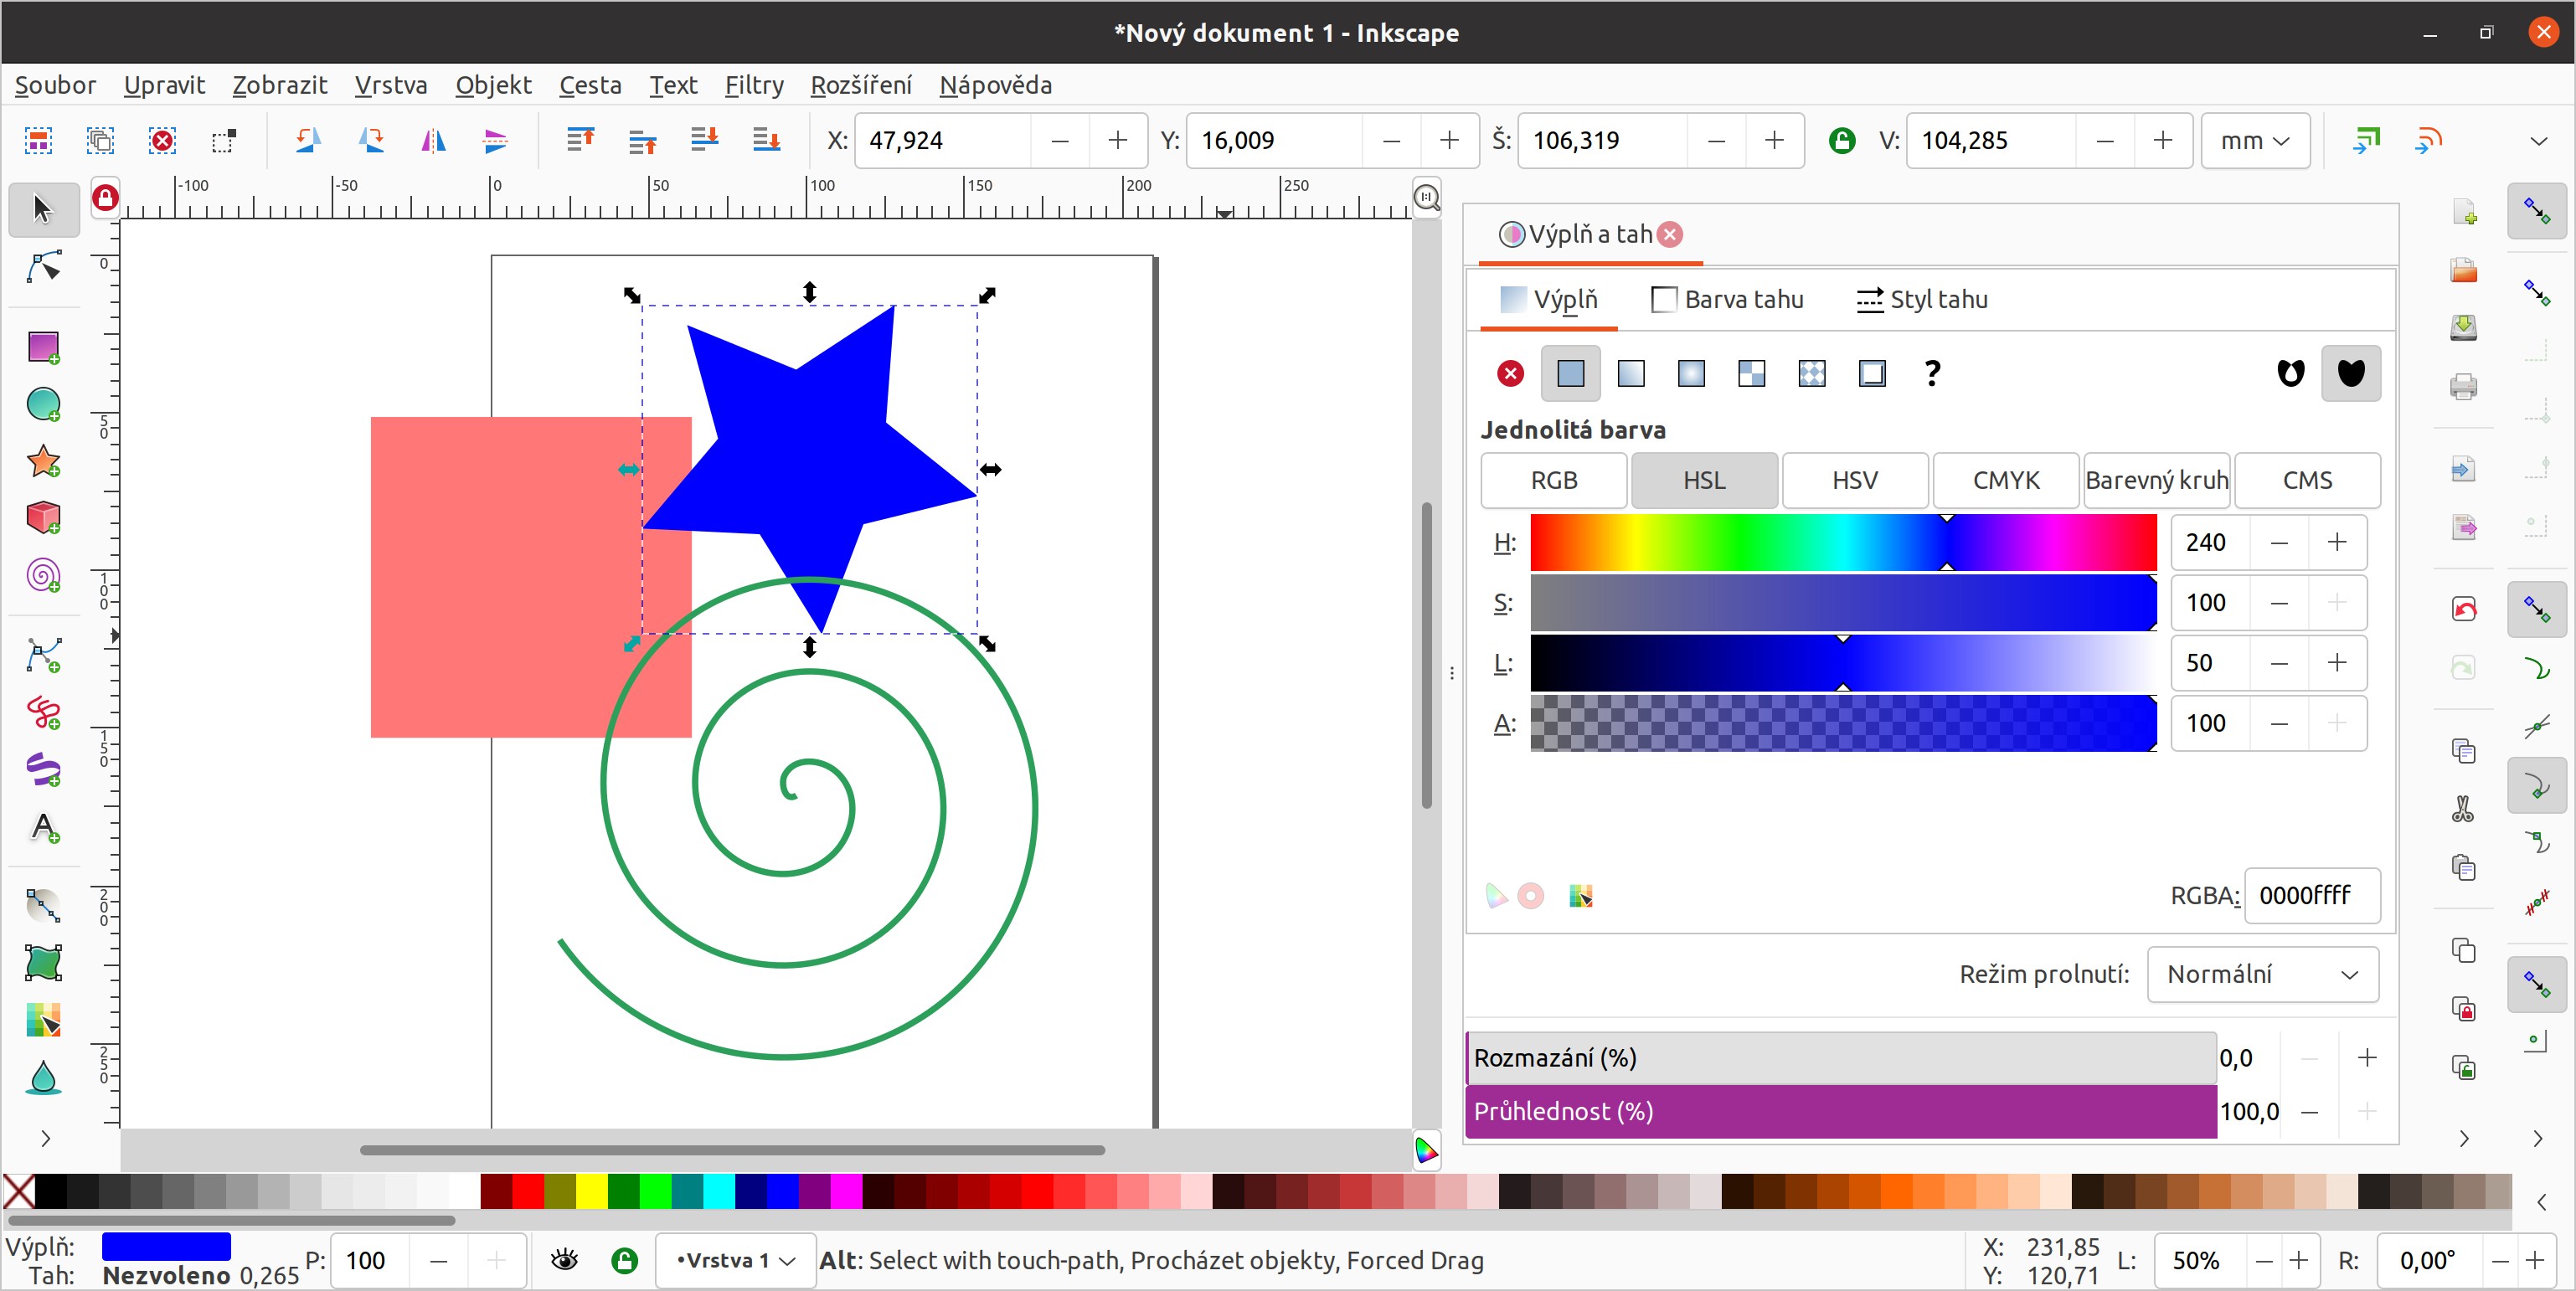Click the RGBA hex input field
This screenshot has height=1291, width=2576.
click(2312, 895)
